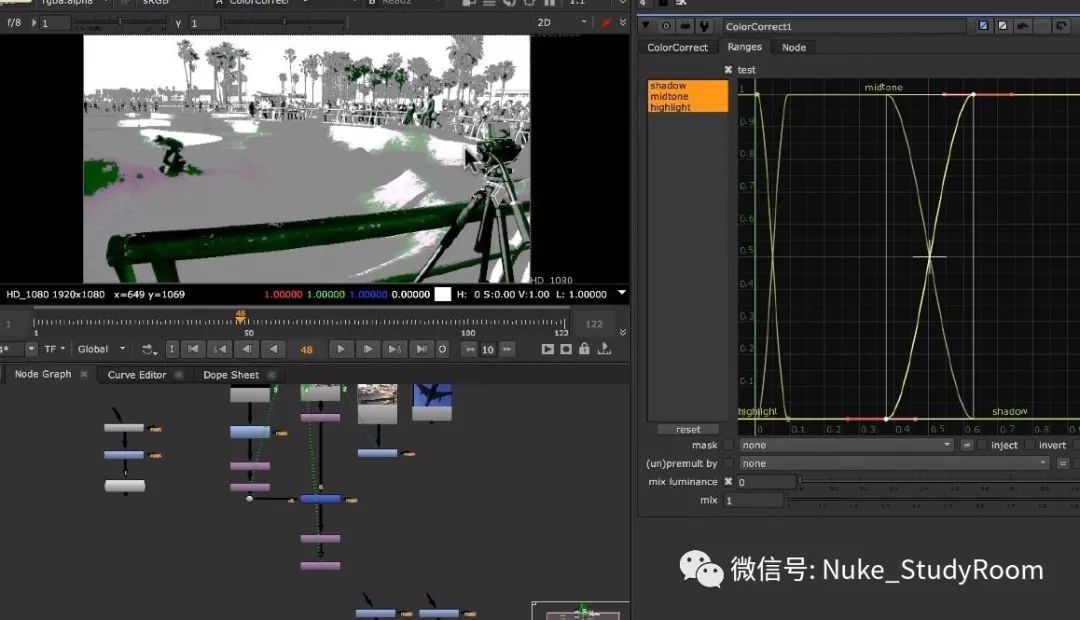Select the wrench icon in the properties panel
1080x620 pixels.
[703, 25]
